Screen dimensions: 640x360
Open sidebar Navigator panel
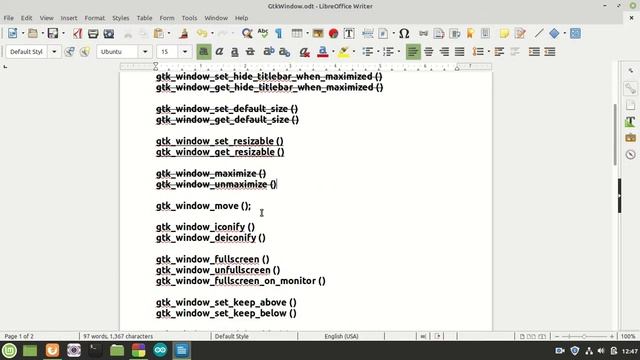pyautogui.click(x=630, y=155)
